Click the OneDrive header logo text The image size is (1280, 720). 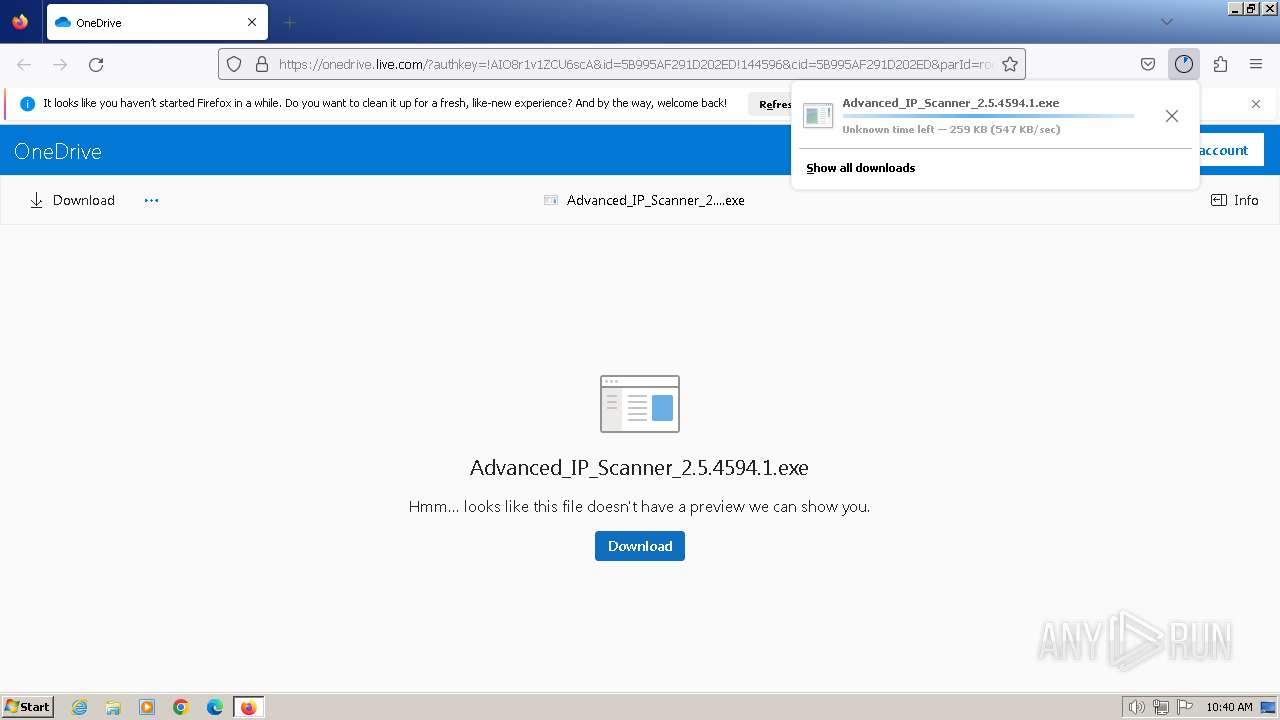pos(58,151)
